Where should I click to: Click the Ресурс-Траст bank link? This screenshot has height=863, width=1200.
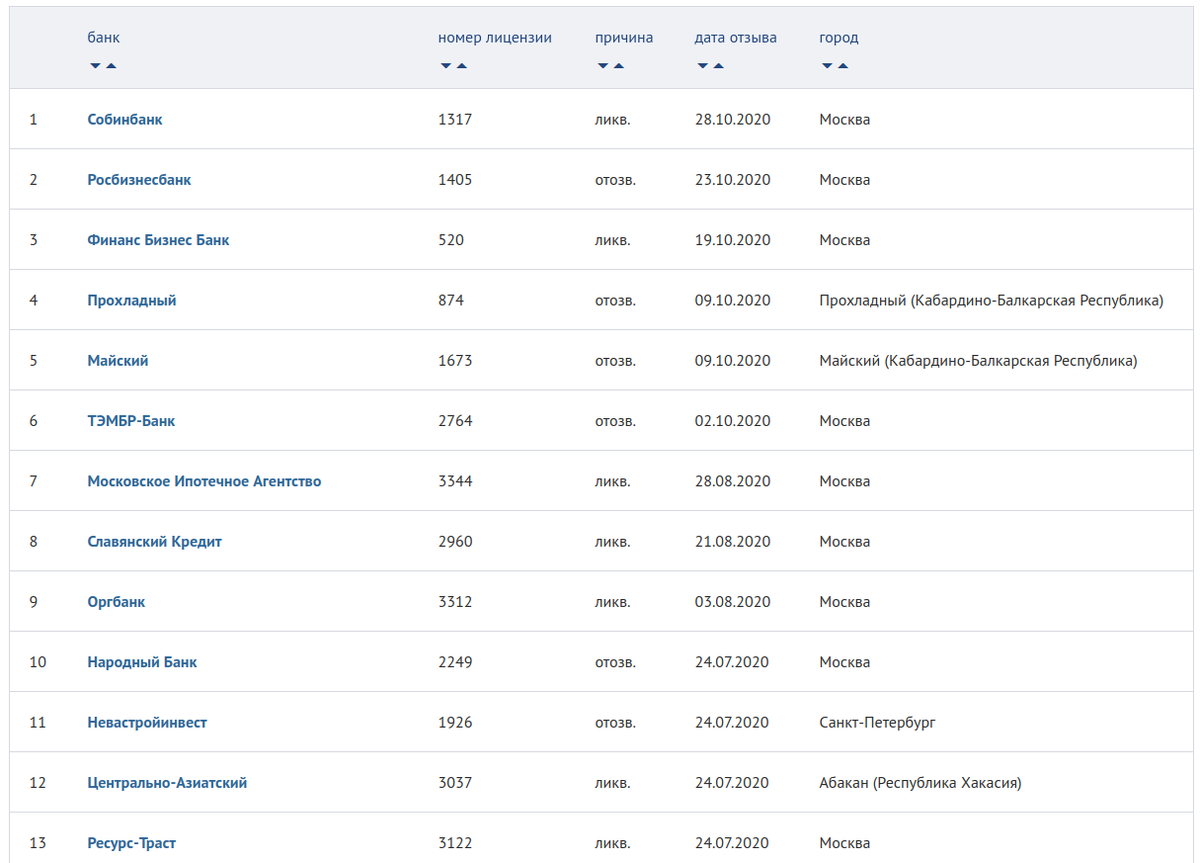point(131,843)
